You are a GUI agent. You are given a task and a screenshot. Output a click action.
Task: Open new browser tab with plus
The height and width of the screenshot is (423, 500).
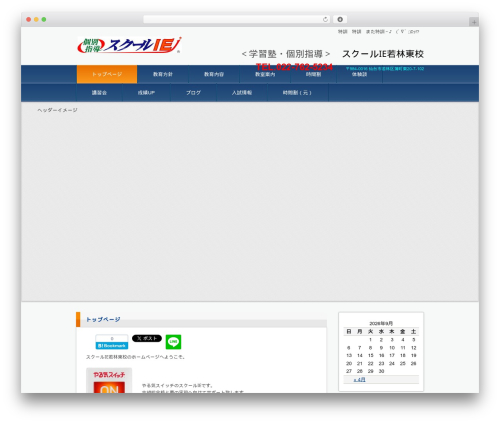tap(474, 22)
